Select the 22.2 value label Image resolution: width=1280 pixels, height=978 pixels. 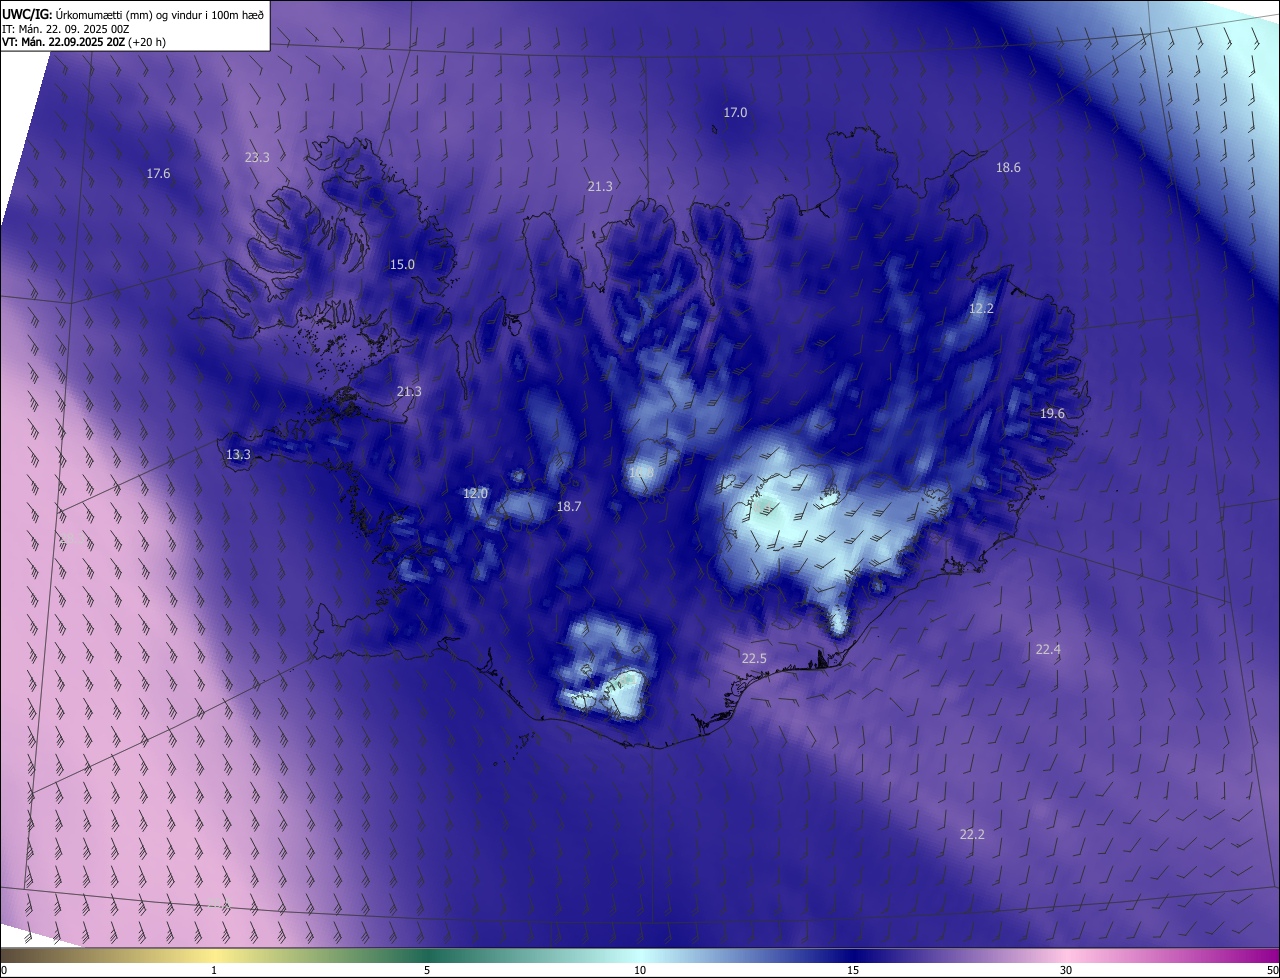tap(972, 835)
